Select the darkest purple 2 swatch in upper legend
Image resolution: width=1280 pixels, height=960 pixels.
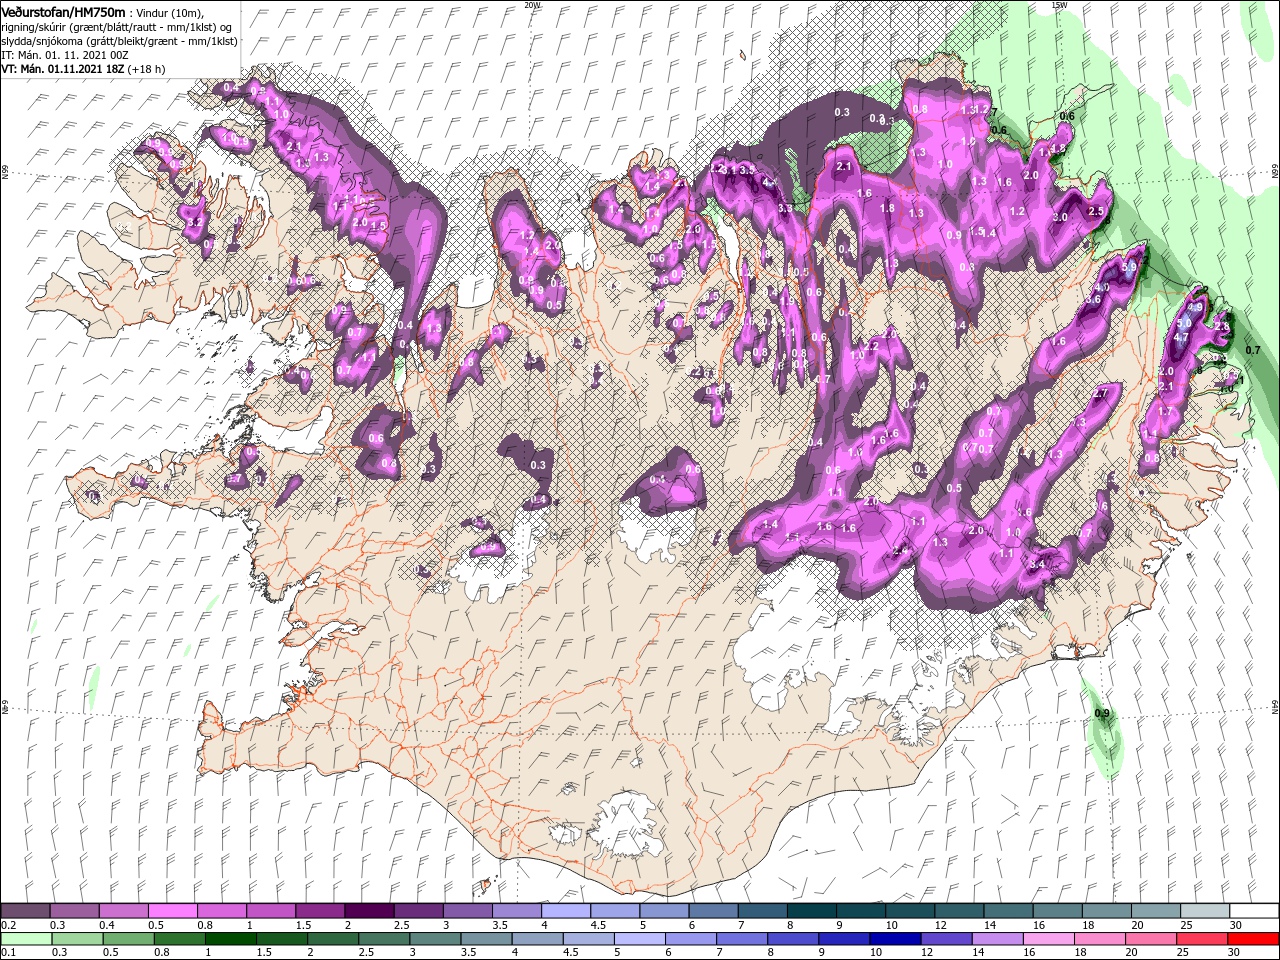tap(369, 911)
